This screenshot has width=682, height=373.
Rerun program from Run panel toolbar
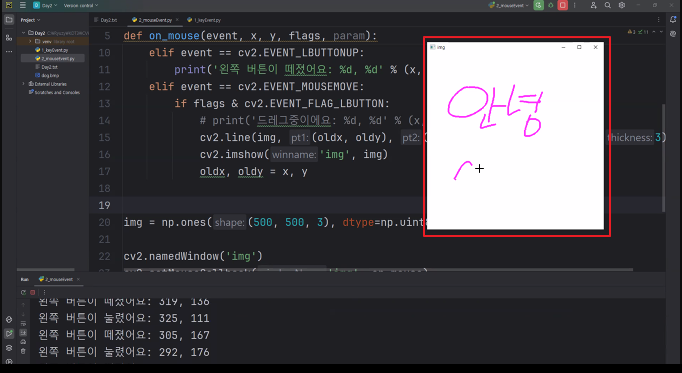pos(23,293)
